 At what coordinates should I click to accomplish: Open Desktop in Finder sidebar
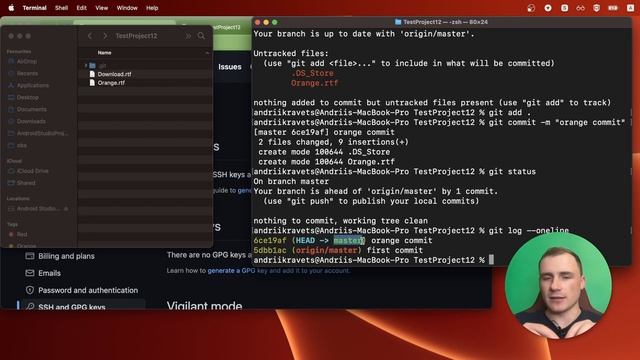tap(28, 98)
